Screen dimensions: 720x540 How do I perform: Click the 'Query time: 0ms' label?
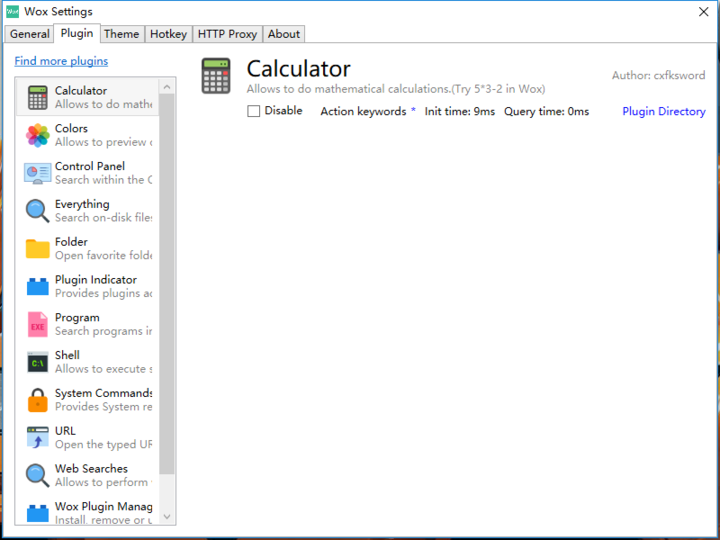pyautogui.click(x=546, y=112)
